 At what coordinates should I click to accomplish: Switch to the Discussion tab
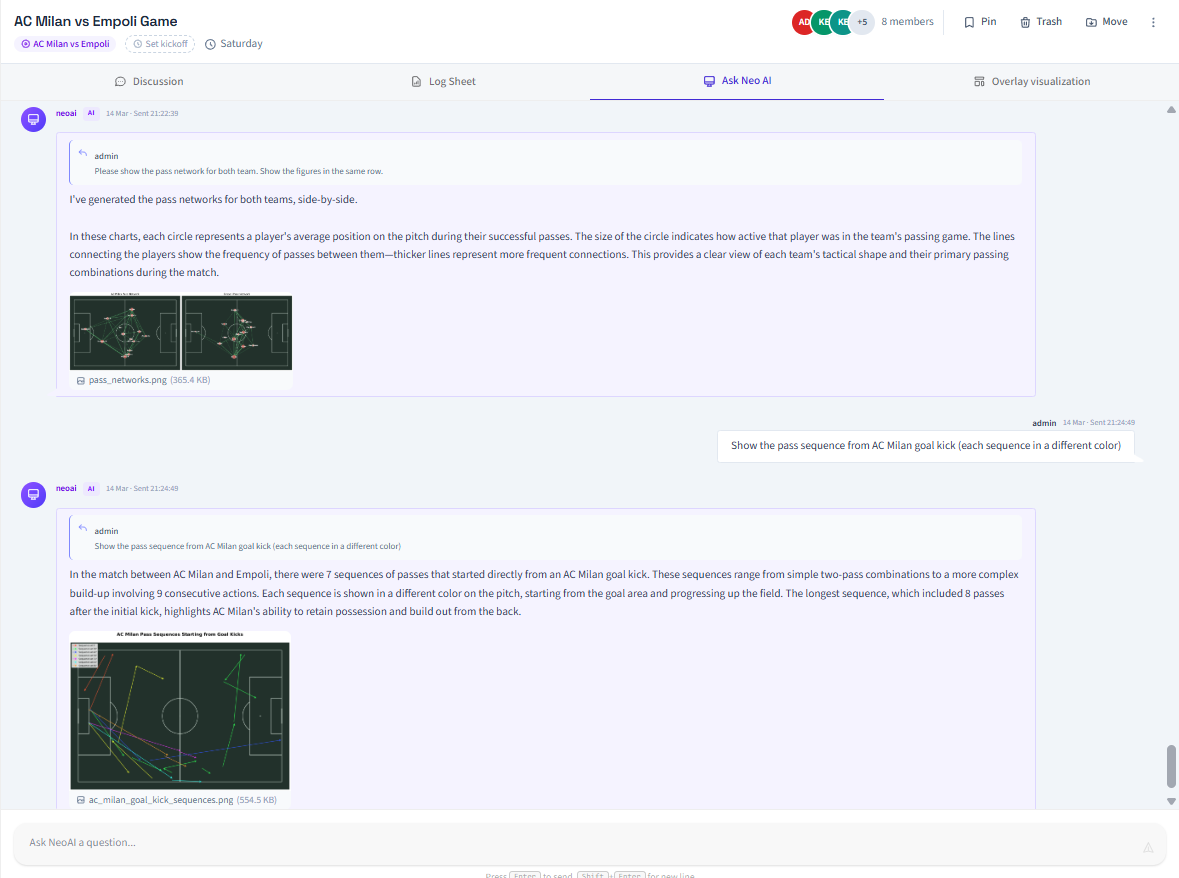tap(149, 81)
